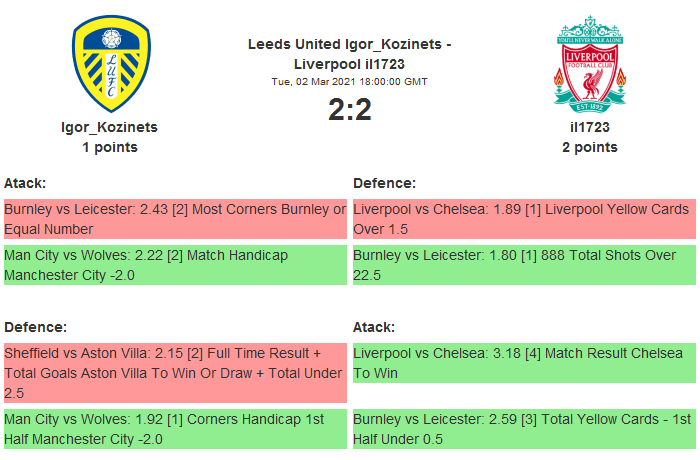Click Igor_Kozinets '1 points' label
The image size is (700, 460).
point(110,147)
